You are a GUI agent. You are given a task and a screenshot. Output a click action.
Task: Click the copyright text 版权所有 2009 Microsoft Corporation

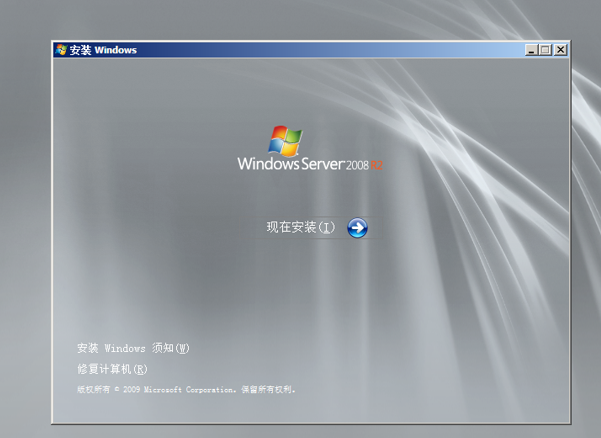tap(186, 390)
